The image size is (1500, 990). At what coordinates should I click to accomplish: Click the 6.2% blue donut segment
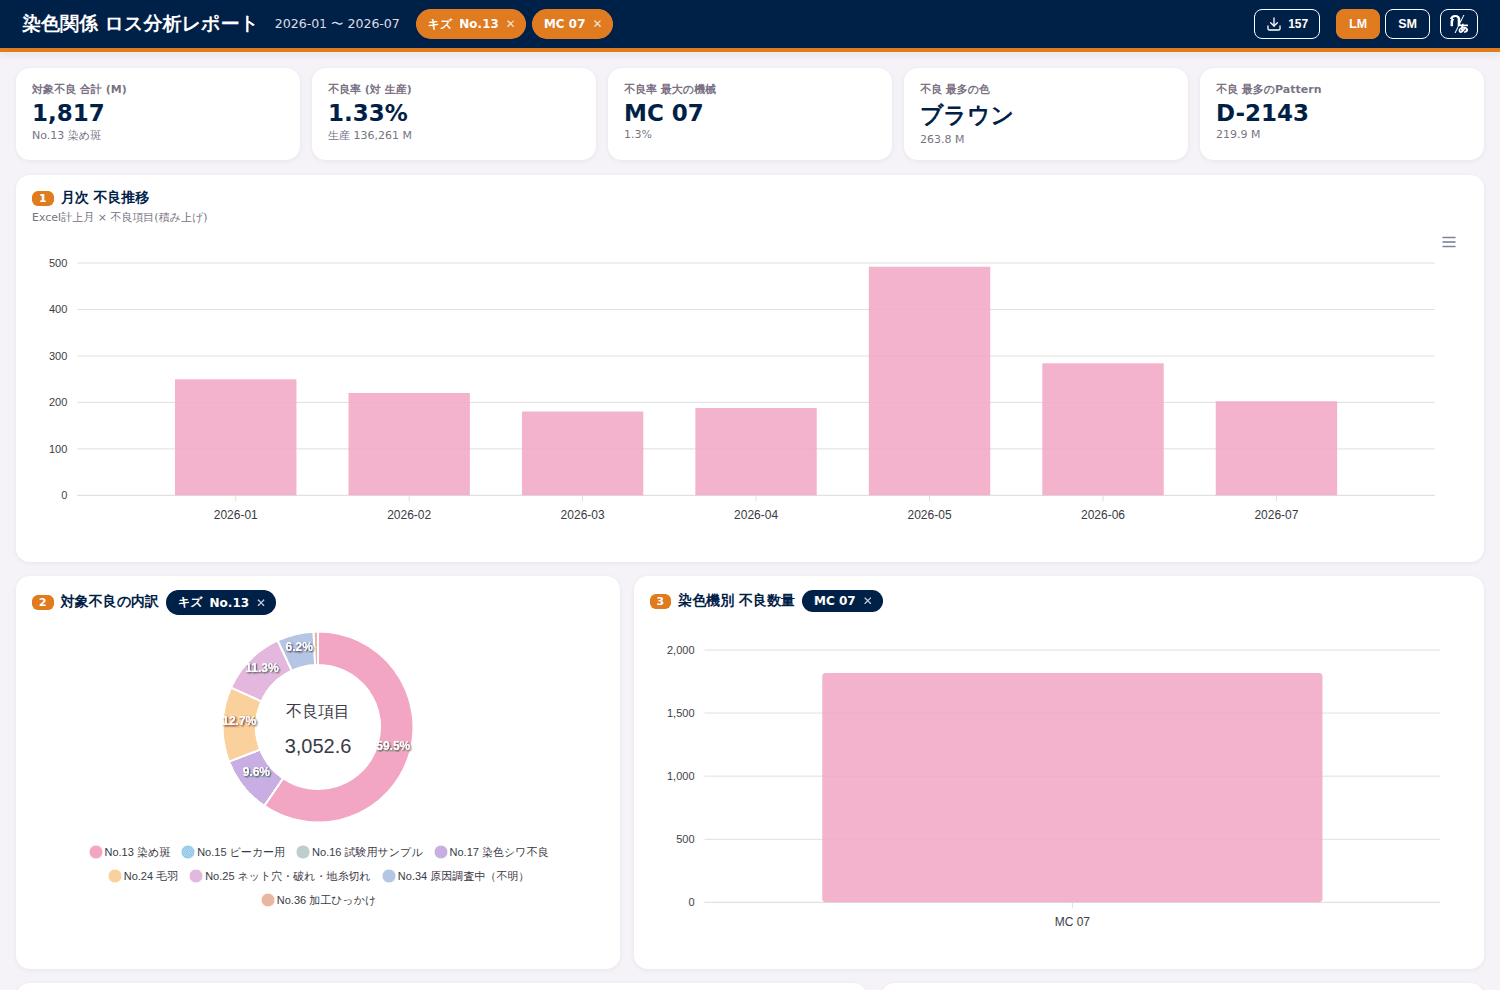[x=298, y=648]
